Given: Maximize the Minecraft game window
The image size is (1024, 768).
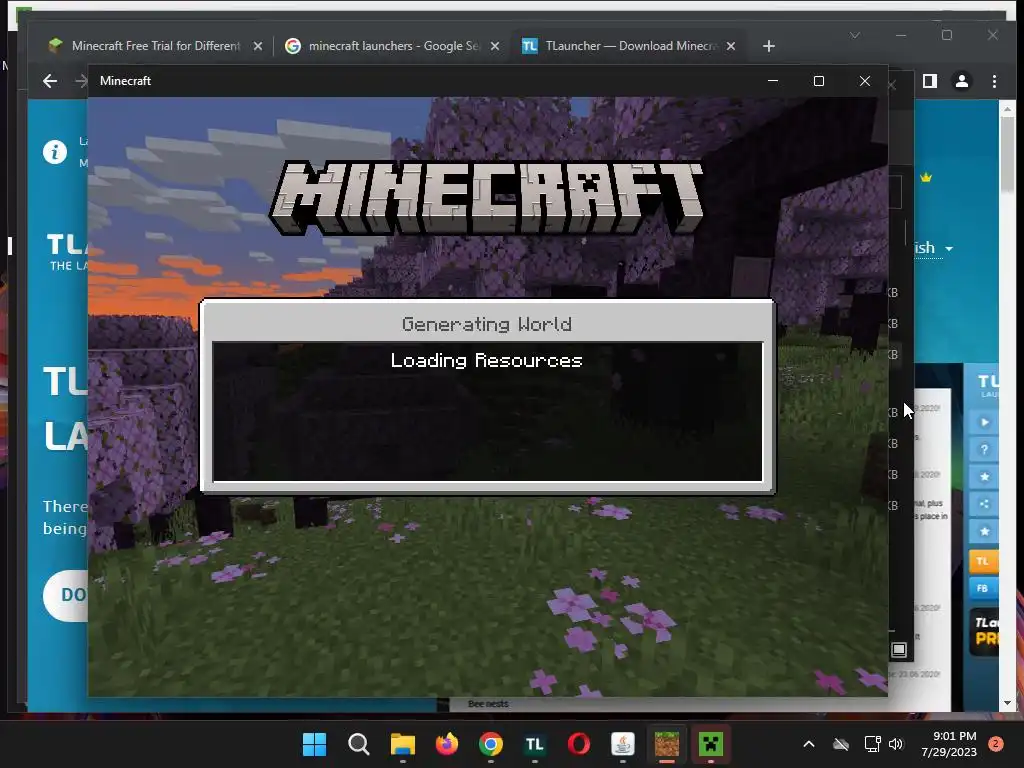Looking at the screenshot, I should [x=819, y=81].
